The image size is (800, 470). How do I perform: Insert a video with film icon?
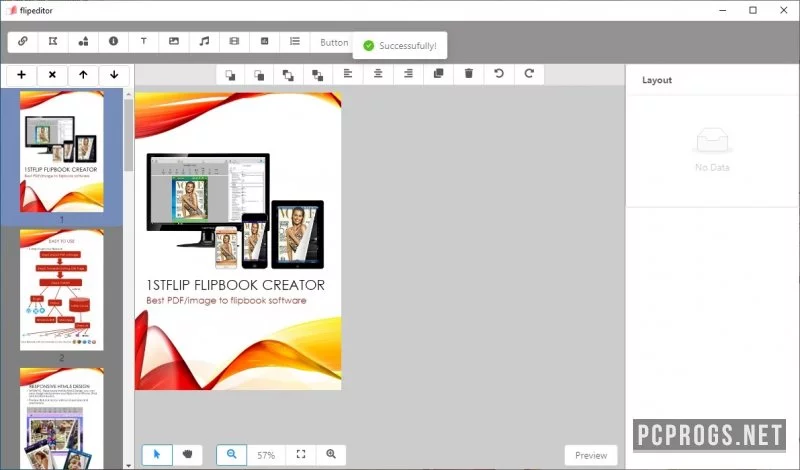click(x=234, y=42)
